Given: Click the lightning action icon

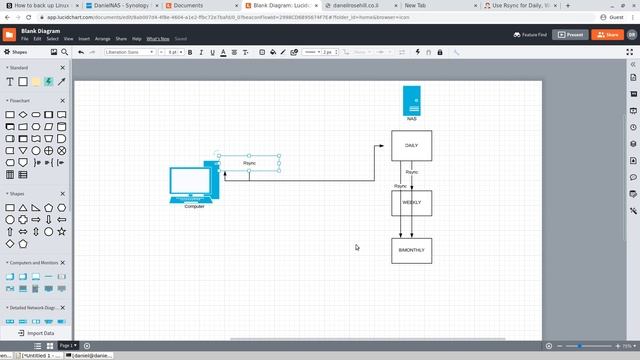Looking at the screenshot, I should click(418, 52).
